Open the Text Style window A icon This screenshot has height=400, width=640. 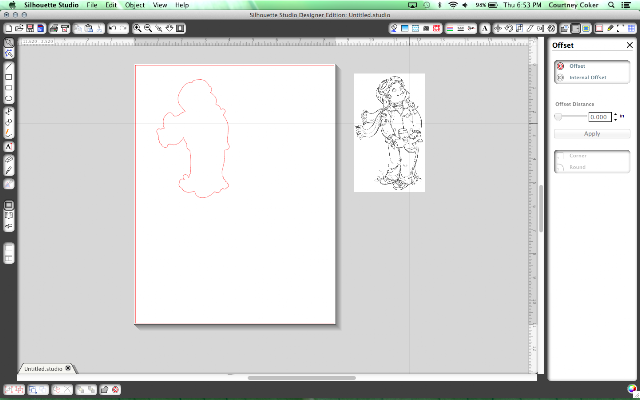(x=484, y=28)
